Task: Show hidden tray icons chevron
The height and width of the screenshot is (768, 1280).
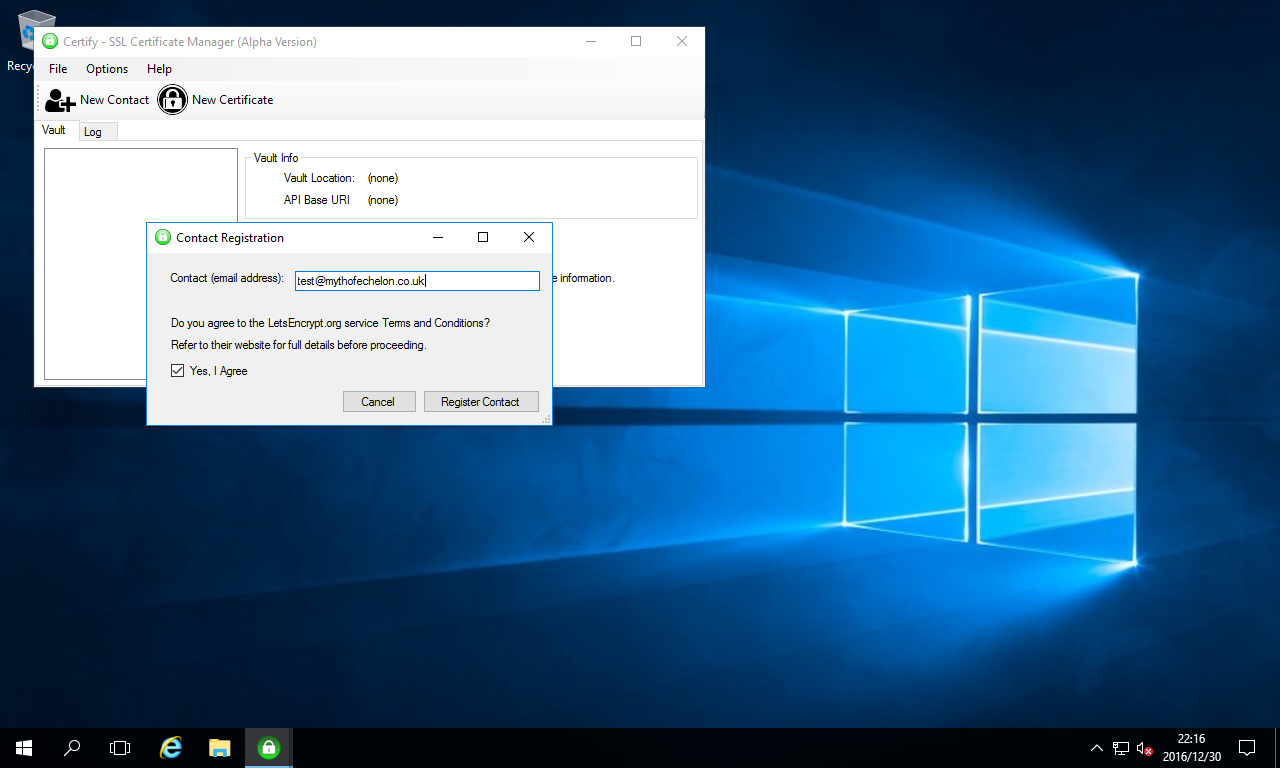Action: [x=1097, y=747]
